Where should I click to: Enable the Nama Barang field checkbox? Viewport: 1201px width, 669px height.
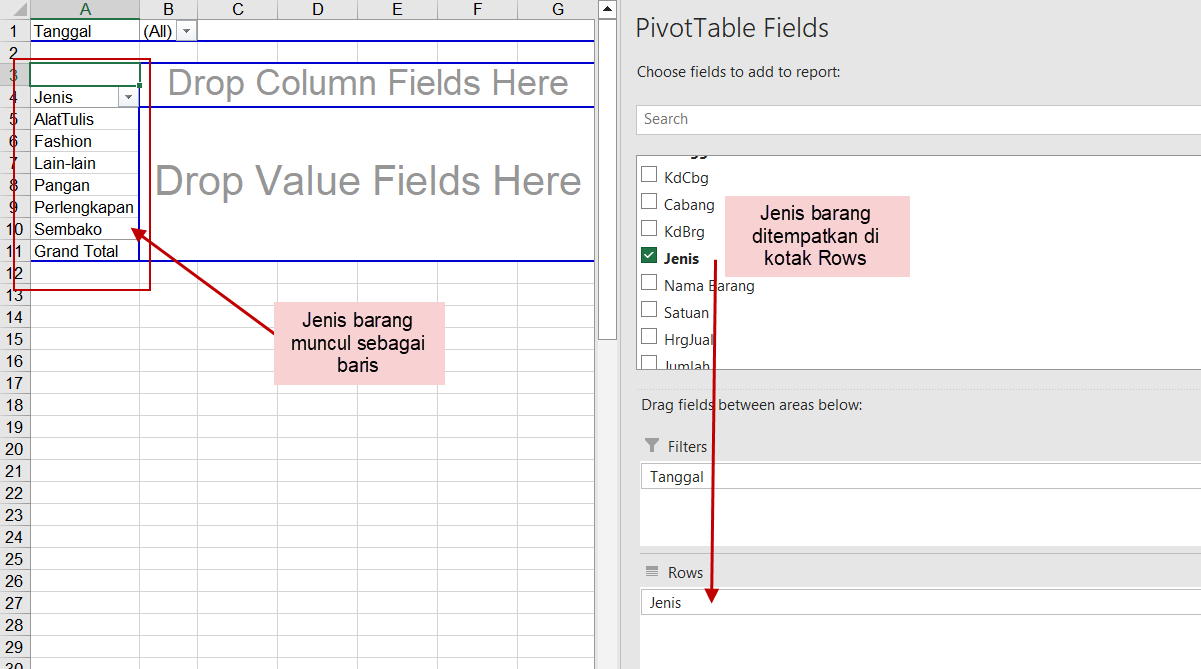pyautogui.click(x=649, y=284)
